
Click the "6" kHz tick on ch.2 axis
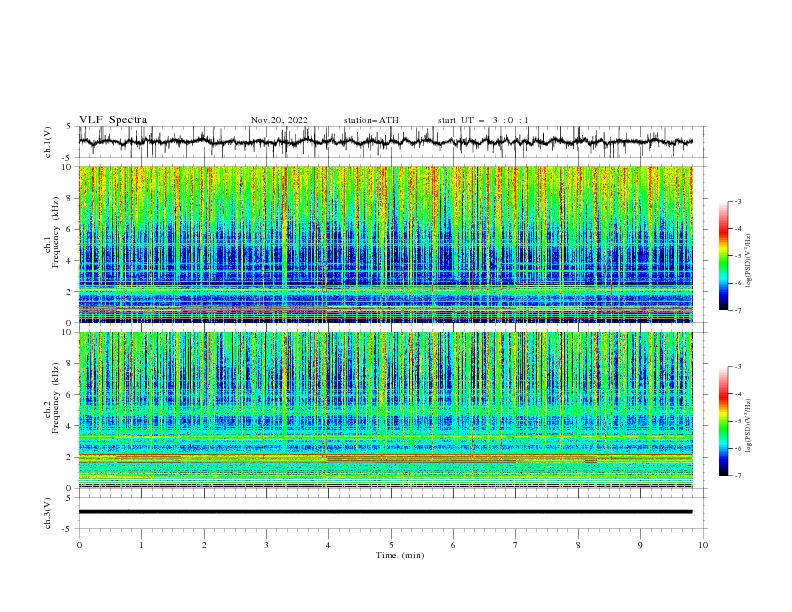[70, 394]
